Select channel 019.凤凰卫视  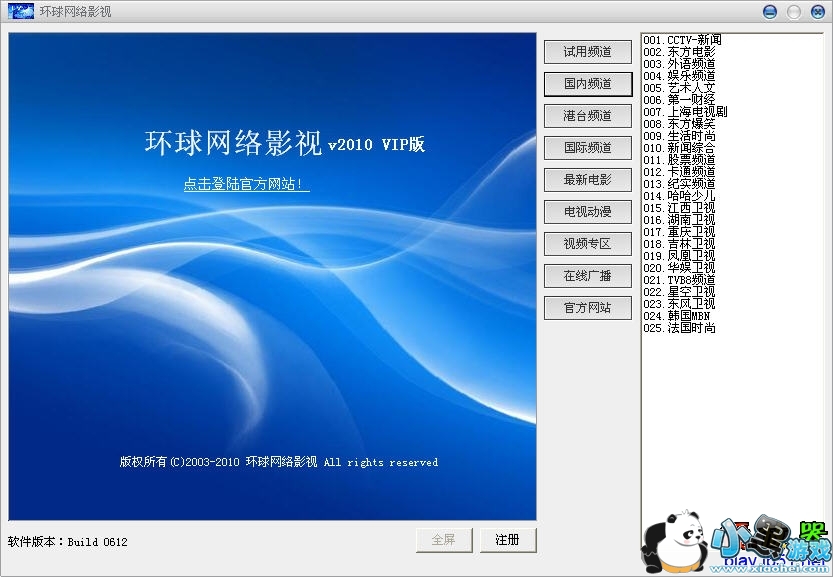[x=679, y=256]
